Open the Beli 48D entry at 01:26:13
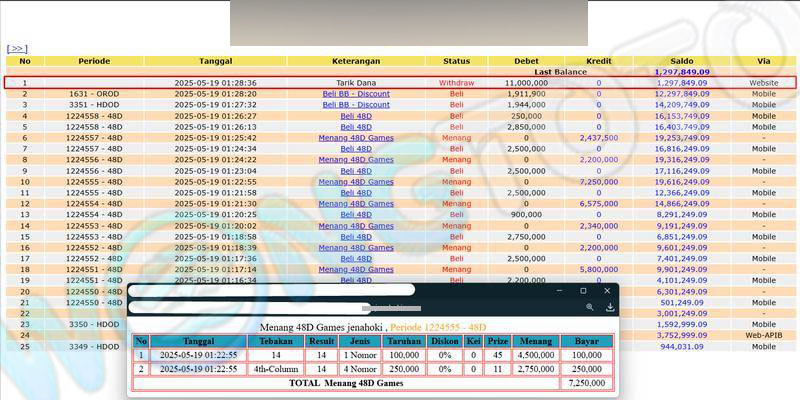 (356, 127)
